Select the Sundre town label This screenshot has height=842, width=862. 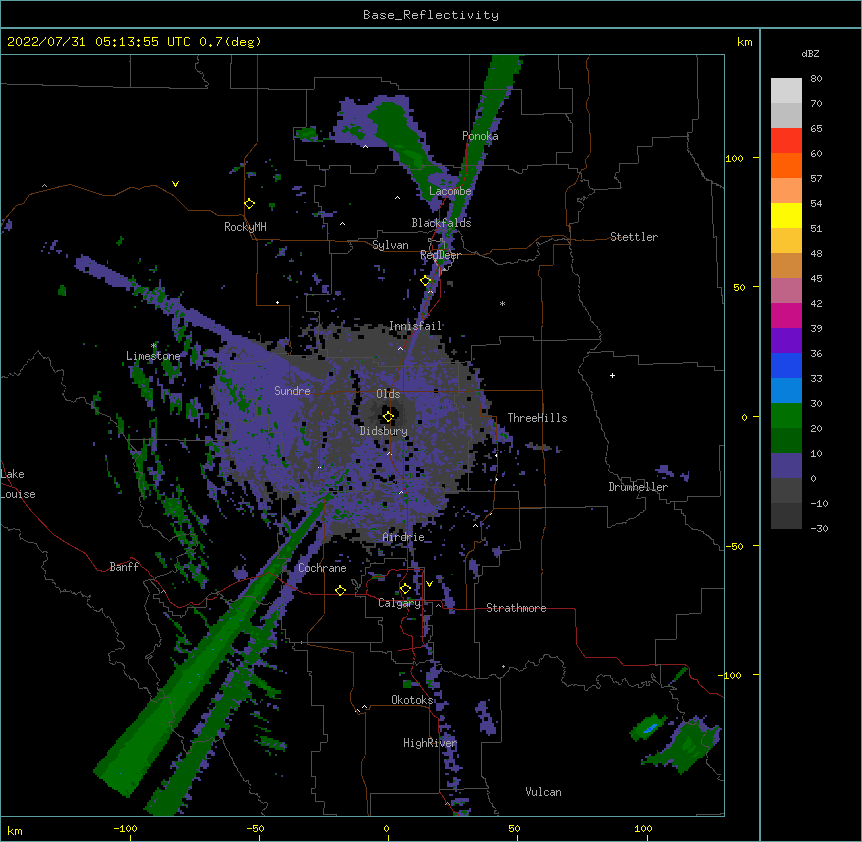[292, 391]
